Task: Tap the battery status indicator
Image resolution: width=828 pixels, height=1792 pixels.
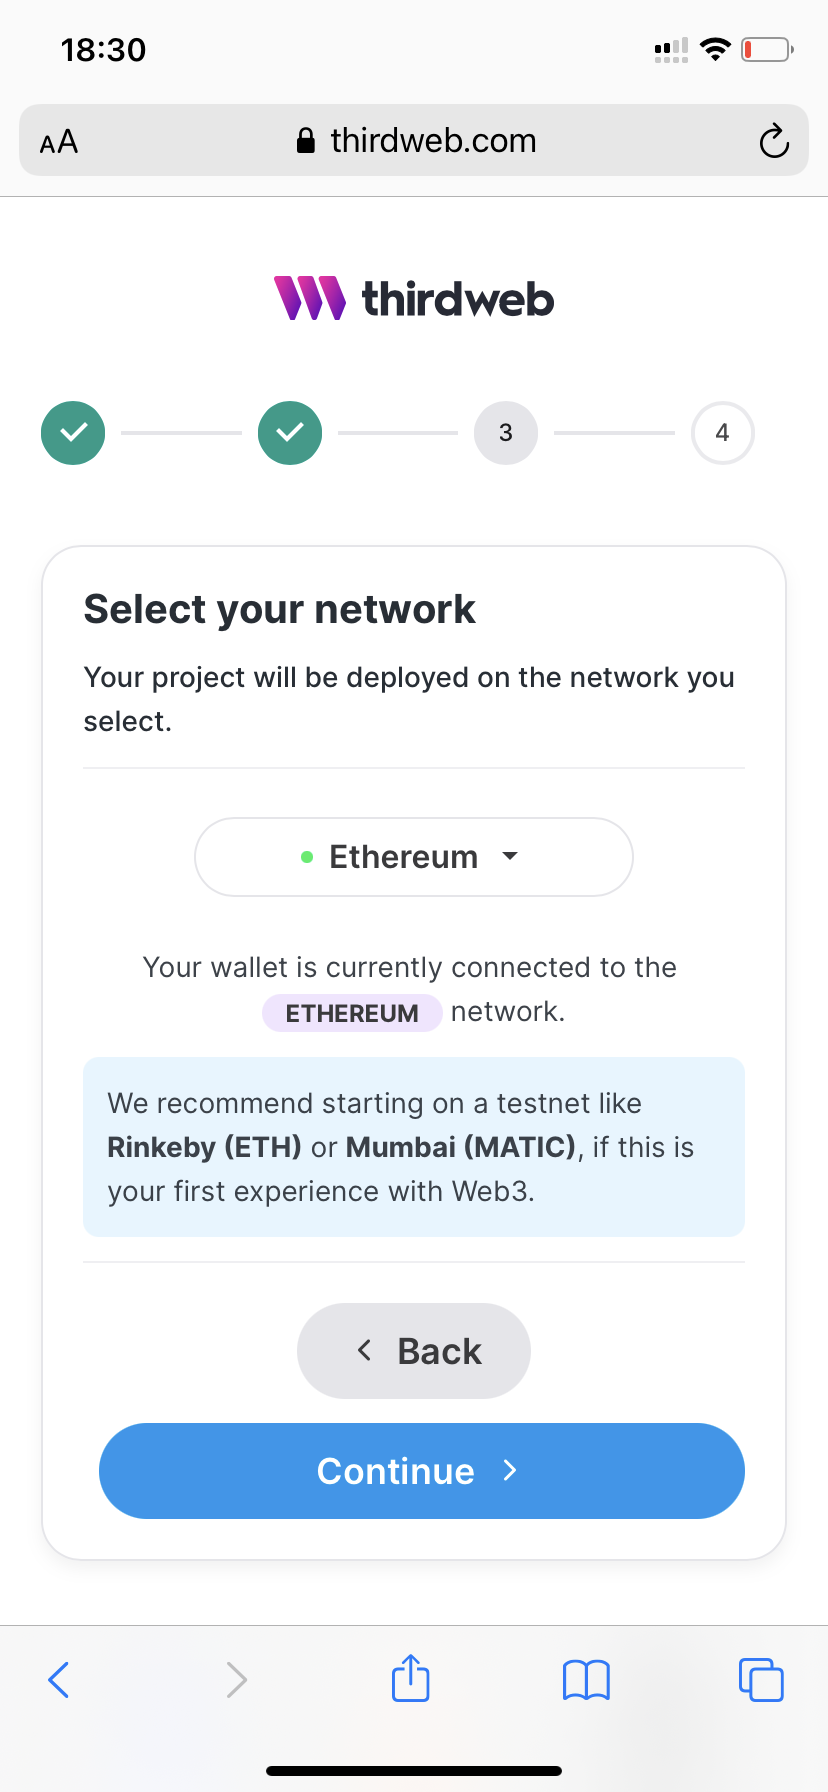Action: 767,49
